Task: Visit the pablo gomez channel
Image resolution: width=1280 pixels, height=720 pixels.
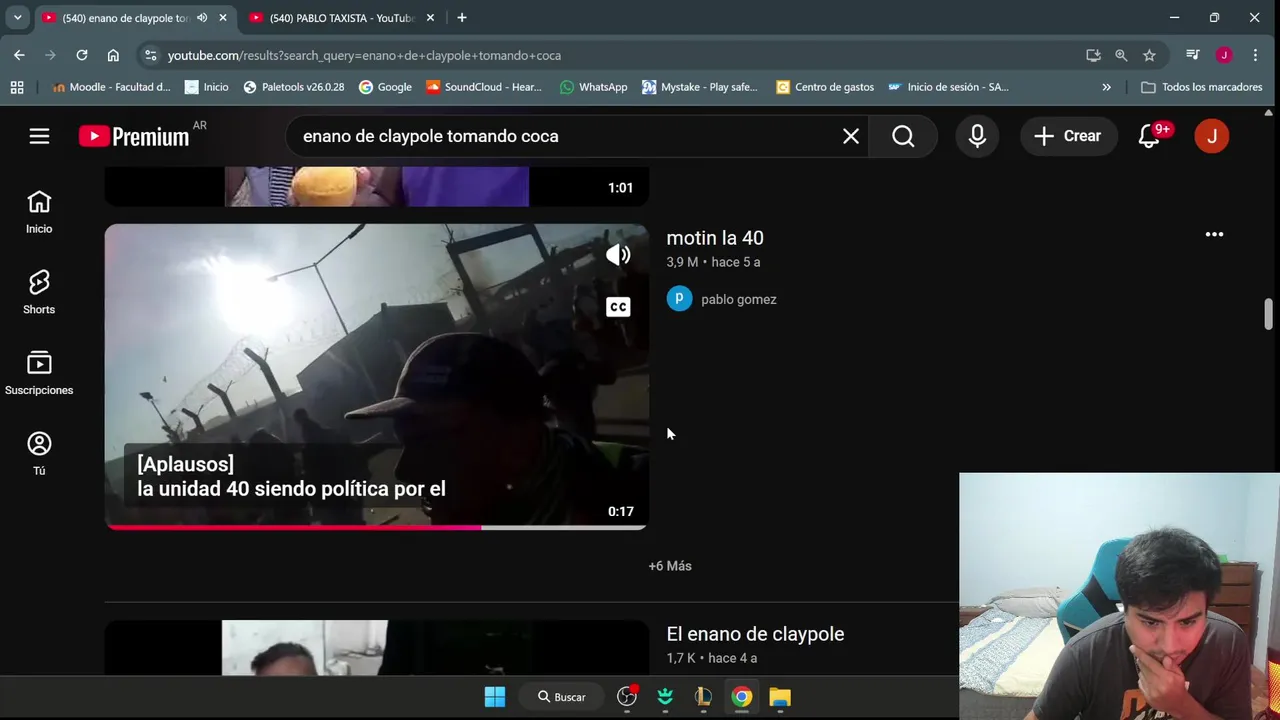Action: pyautogui.click(x=738, y=299)
